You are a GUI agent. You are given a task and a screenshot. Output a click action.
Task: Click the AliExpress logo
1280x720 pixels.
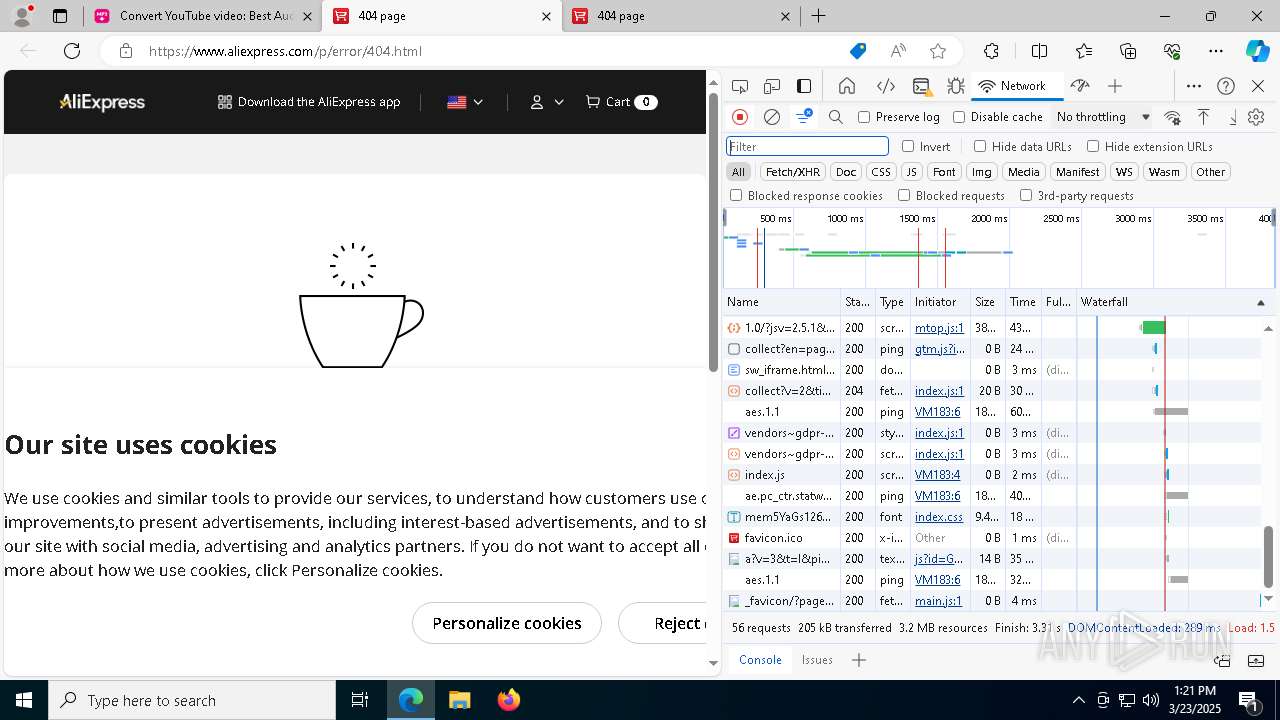(x=102, y=102)
